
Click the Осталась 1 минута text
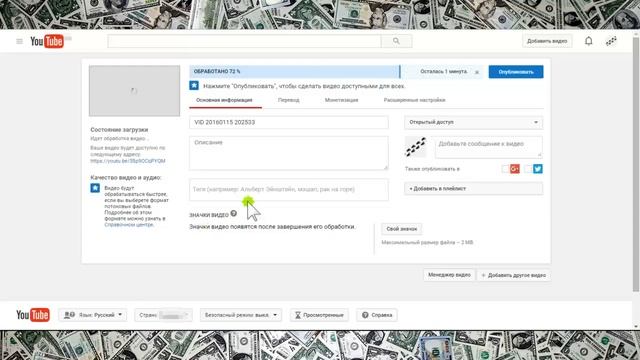click(443, 71)
